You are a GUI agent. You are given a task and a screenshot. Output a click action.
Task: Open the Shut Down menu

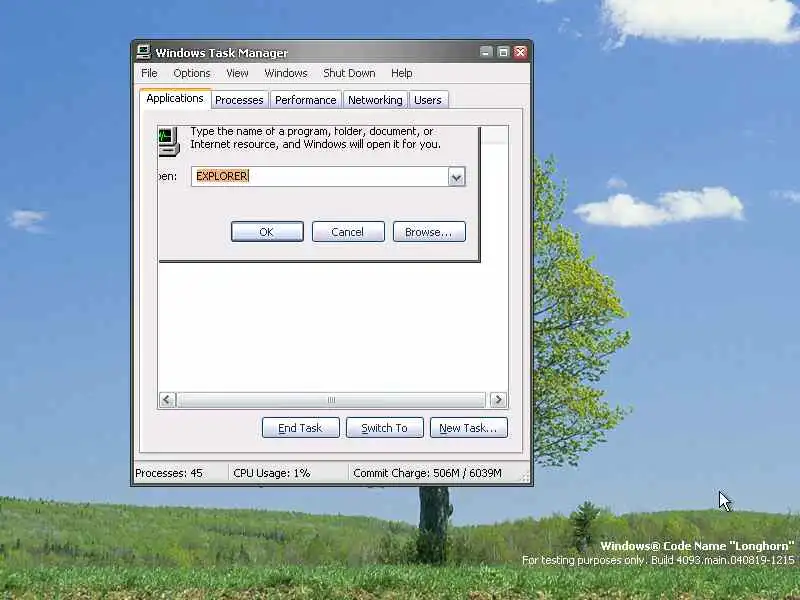[349, 73]
